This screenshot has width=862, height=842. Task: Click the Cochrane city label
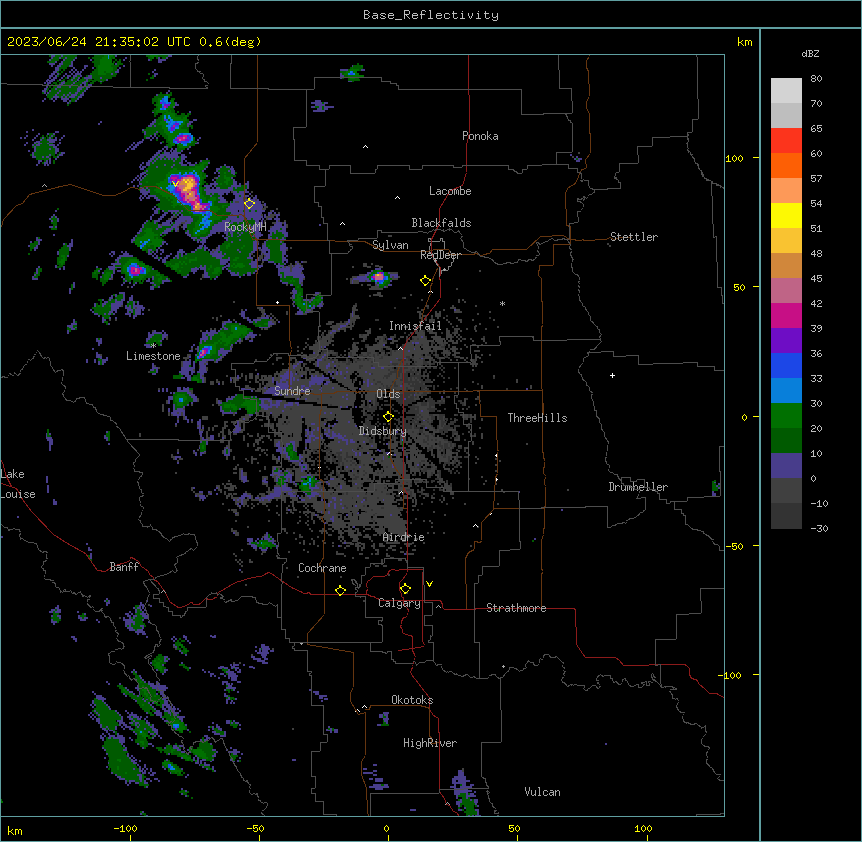point(322,568)
